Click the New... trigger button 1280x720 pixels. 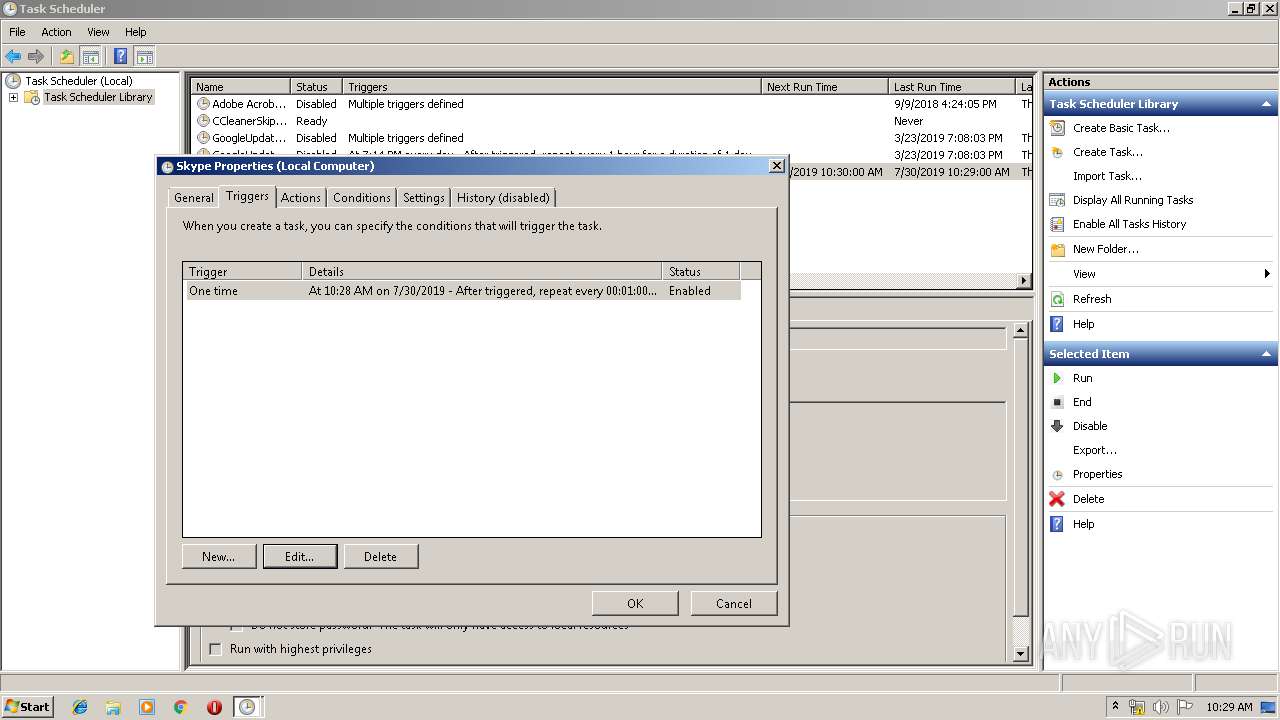tap(219, 557)
